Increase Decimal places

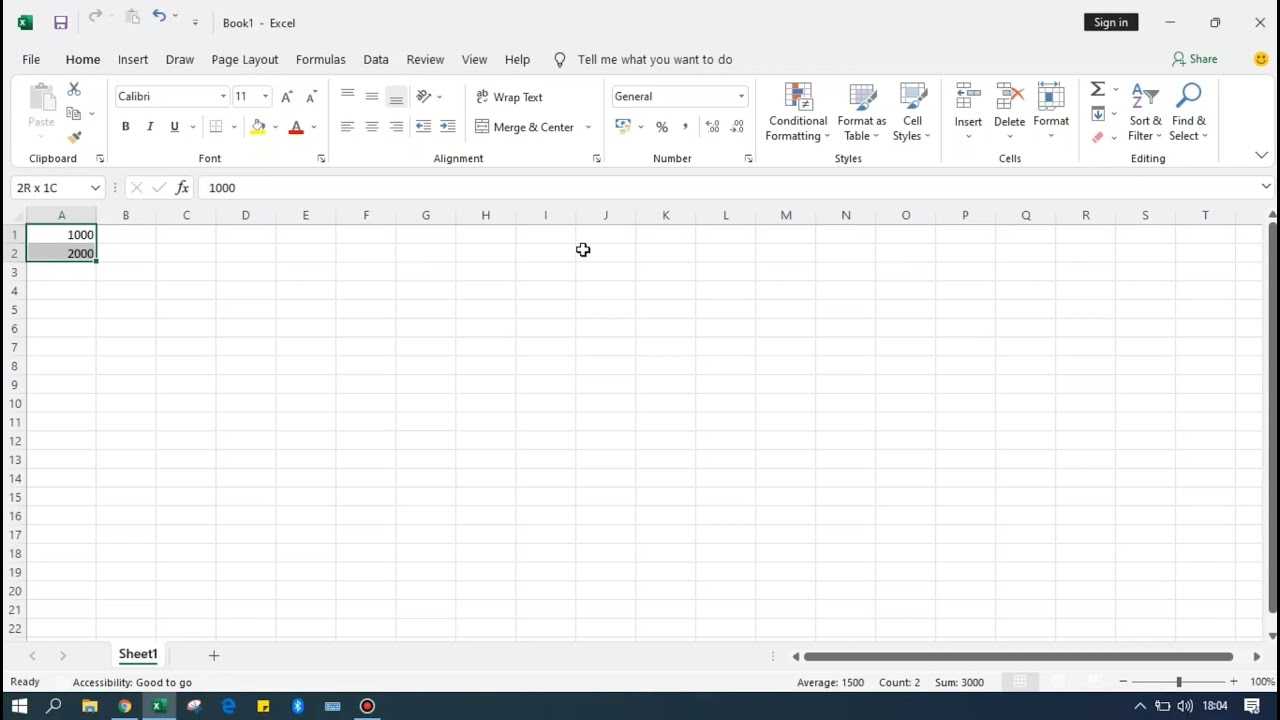712,127
